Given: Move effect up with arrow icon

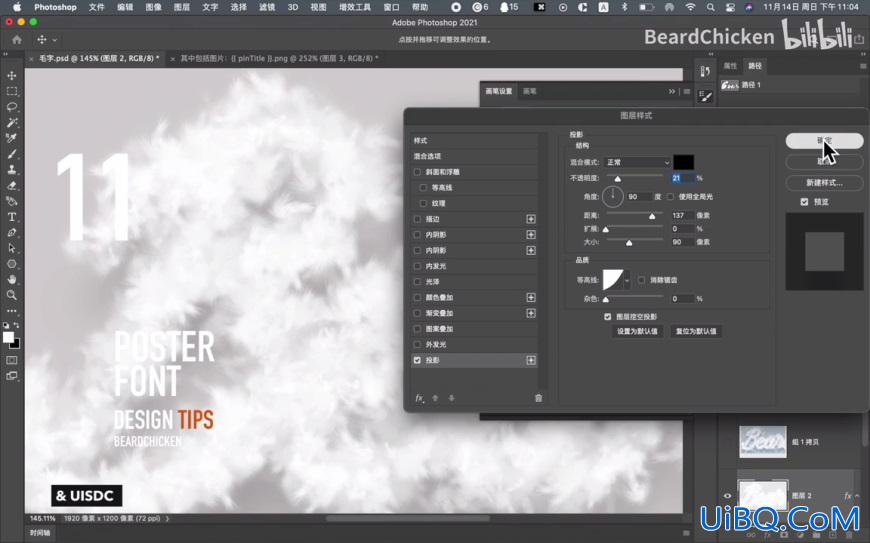Looking at the screenshot, I should pyautogui.click(x=436, y=398).
